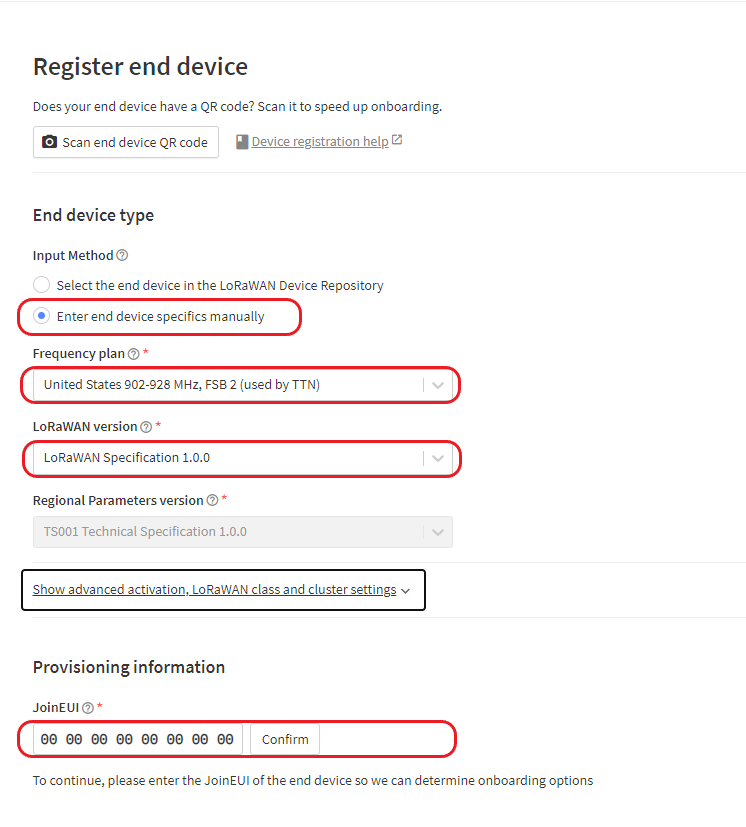Open the Regional Parameters version dropdown
Viewport: 746px width, 827px height.
[x=437, y=531]
